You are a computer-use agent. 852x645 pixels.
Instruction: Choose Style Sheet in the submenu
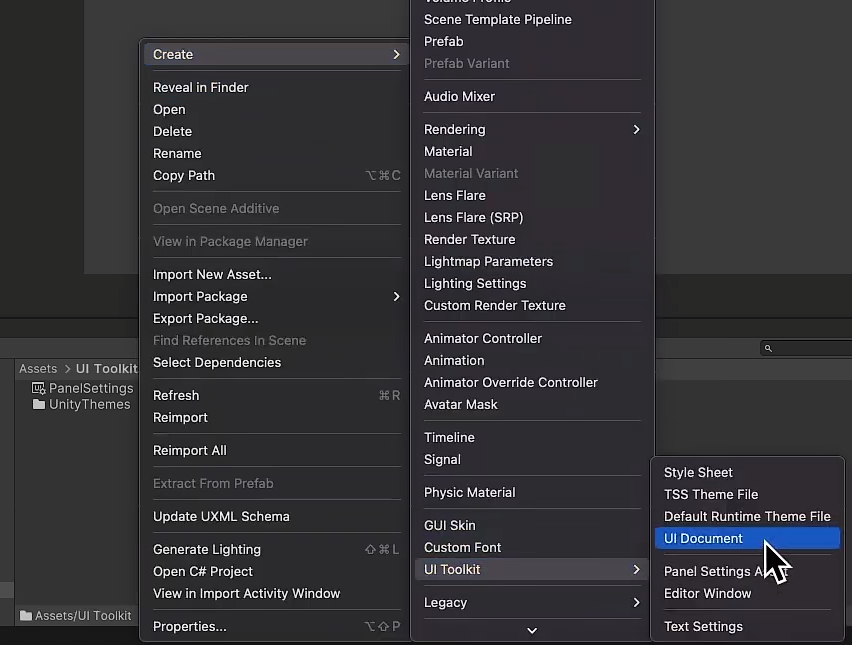747,472
